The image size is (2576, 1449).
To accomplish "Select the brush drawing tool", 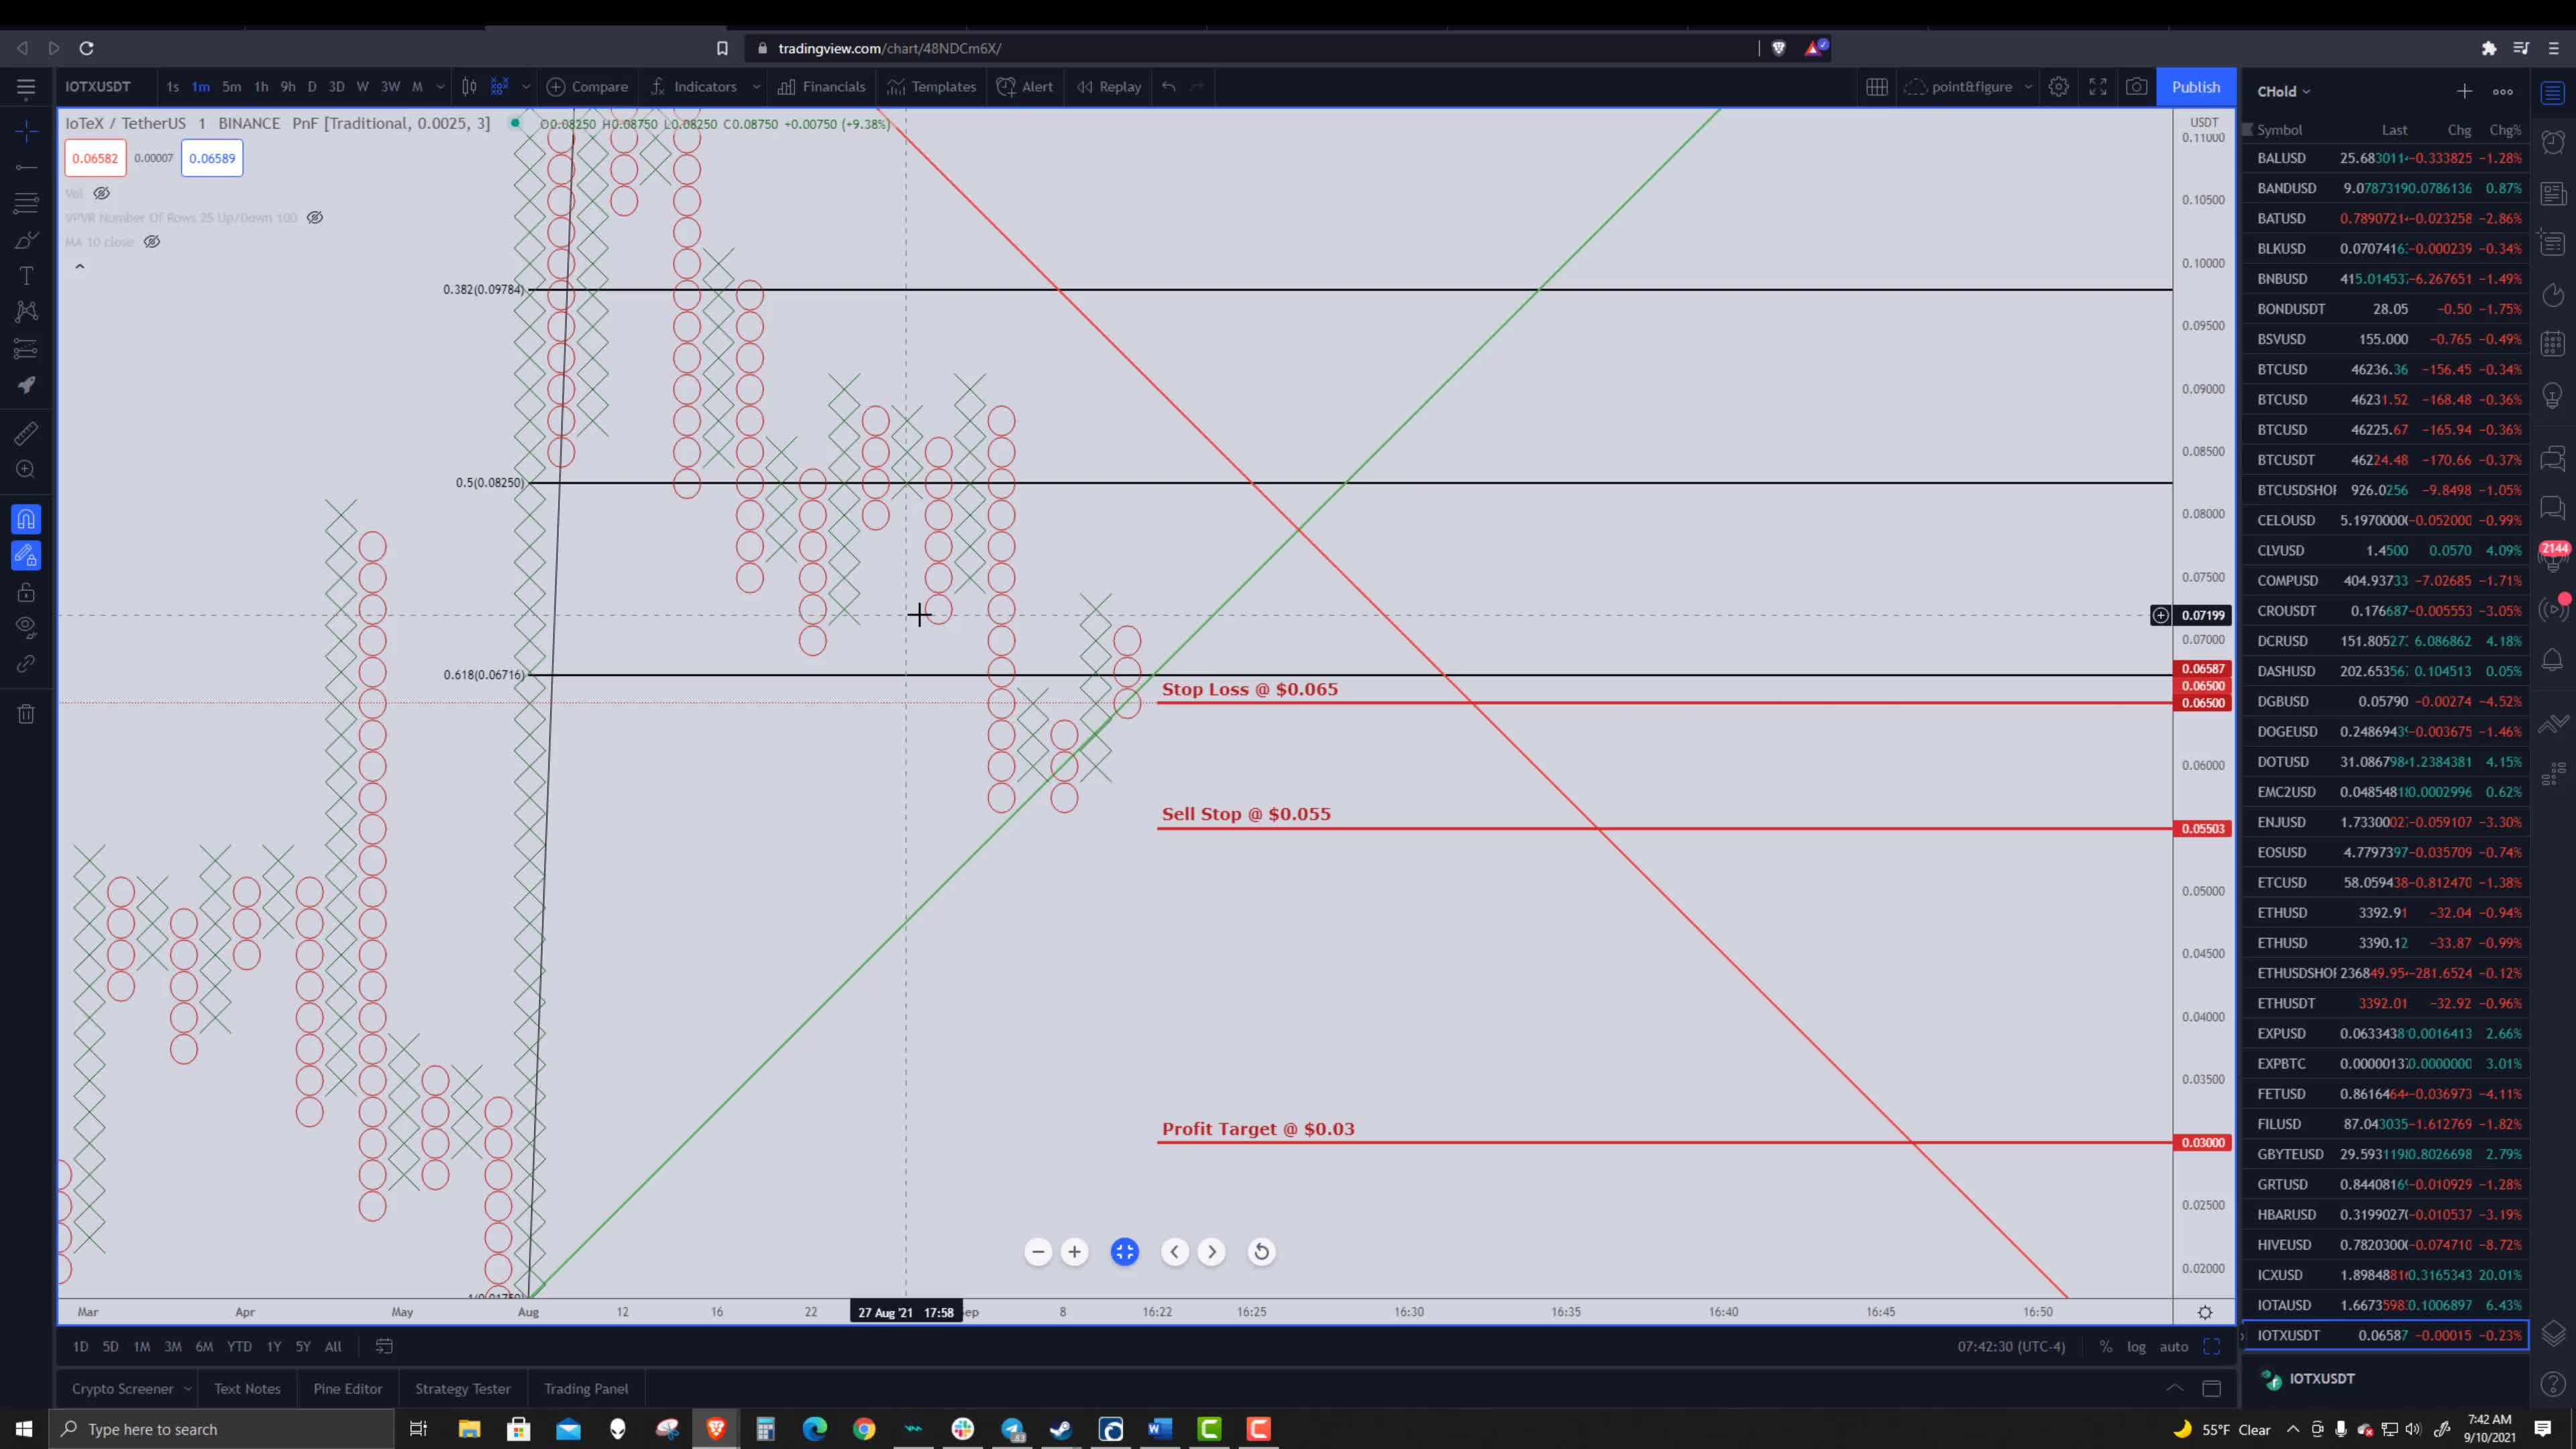I will 26,240.
